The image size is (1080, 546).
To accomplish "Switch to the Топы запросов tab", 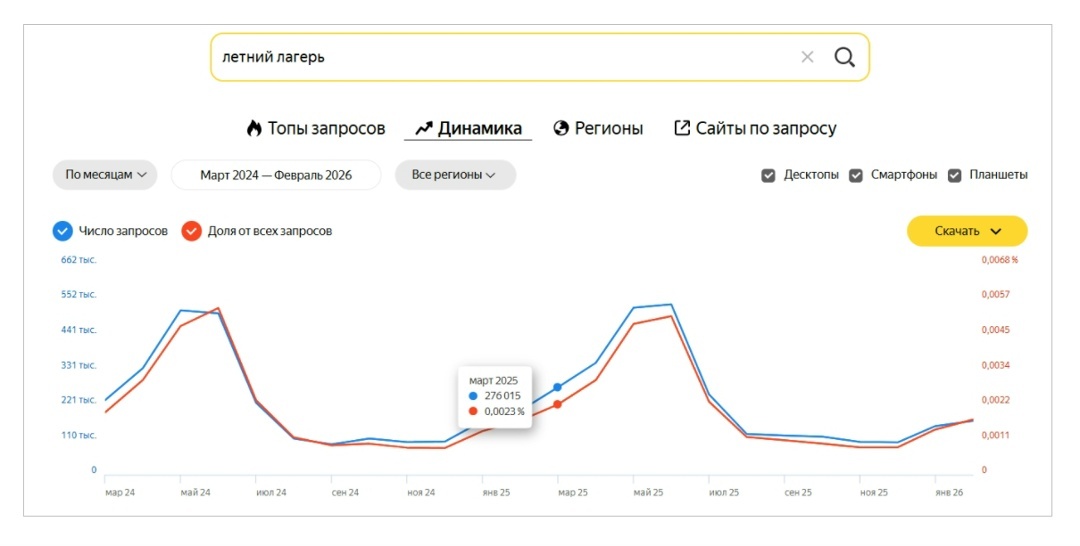I will point(326,129).
